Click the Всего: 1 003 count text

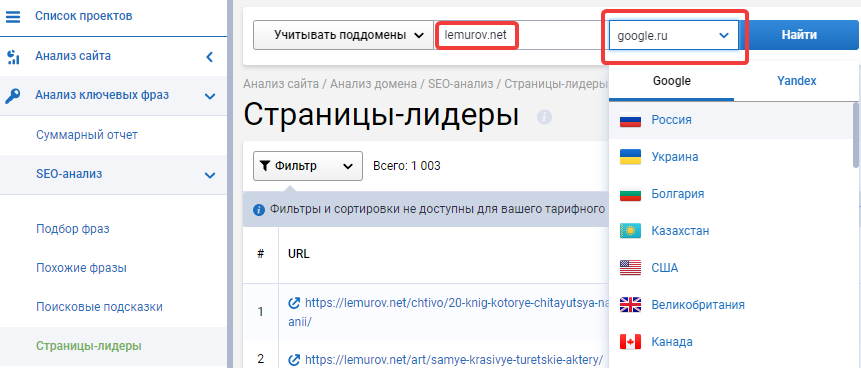406,166
